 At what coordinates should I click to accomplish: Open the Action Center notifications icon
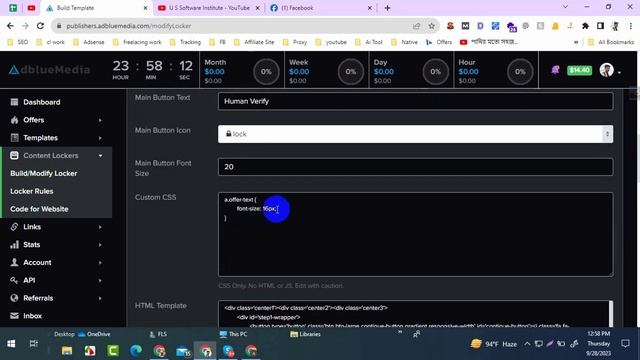coord(625,343)
